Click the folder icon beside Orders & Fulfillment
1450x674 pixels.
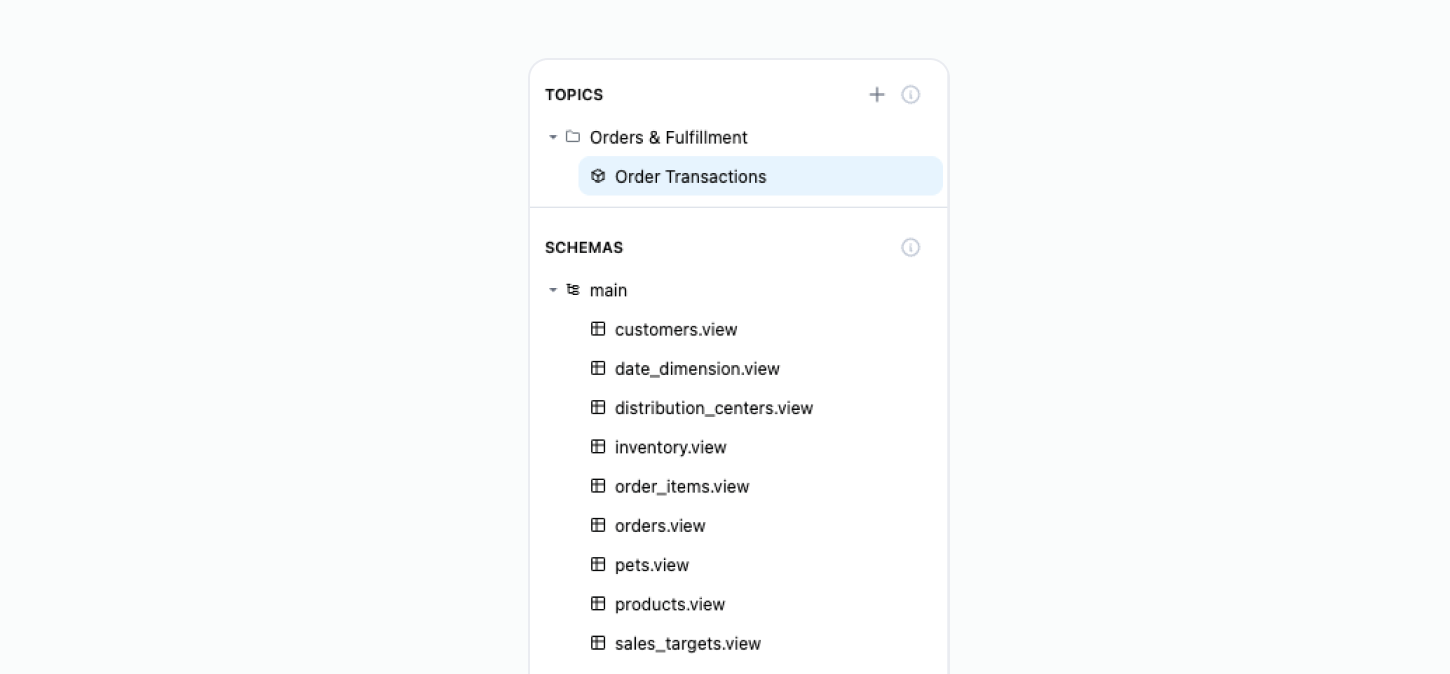[572, 137]
